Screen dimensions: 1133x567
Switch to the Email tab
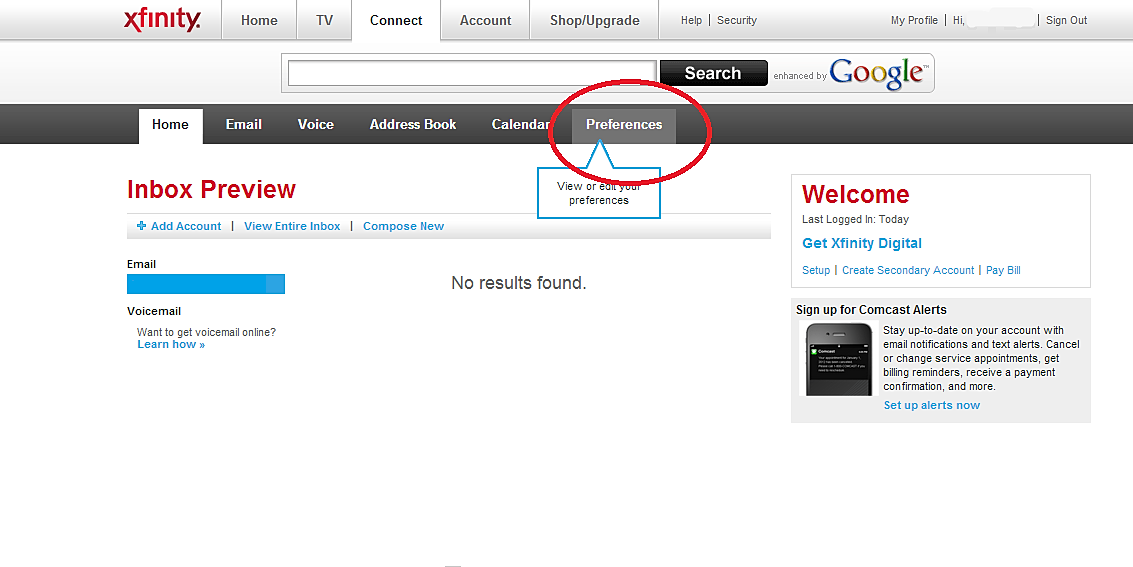coord(244,125)
